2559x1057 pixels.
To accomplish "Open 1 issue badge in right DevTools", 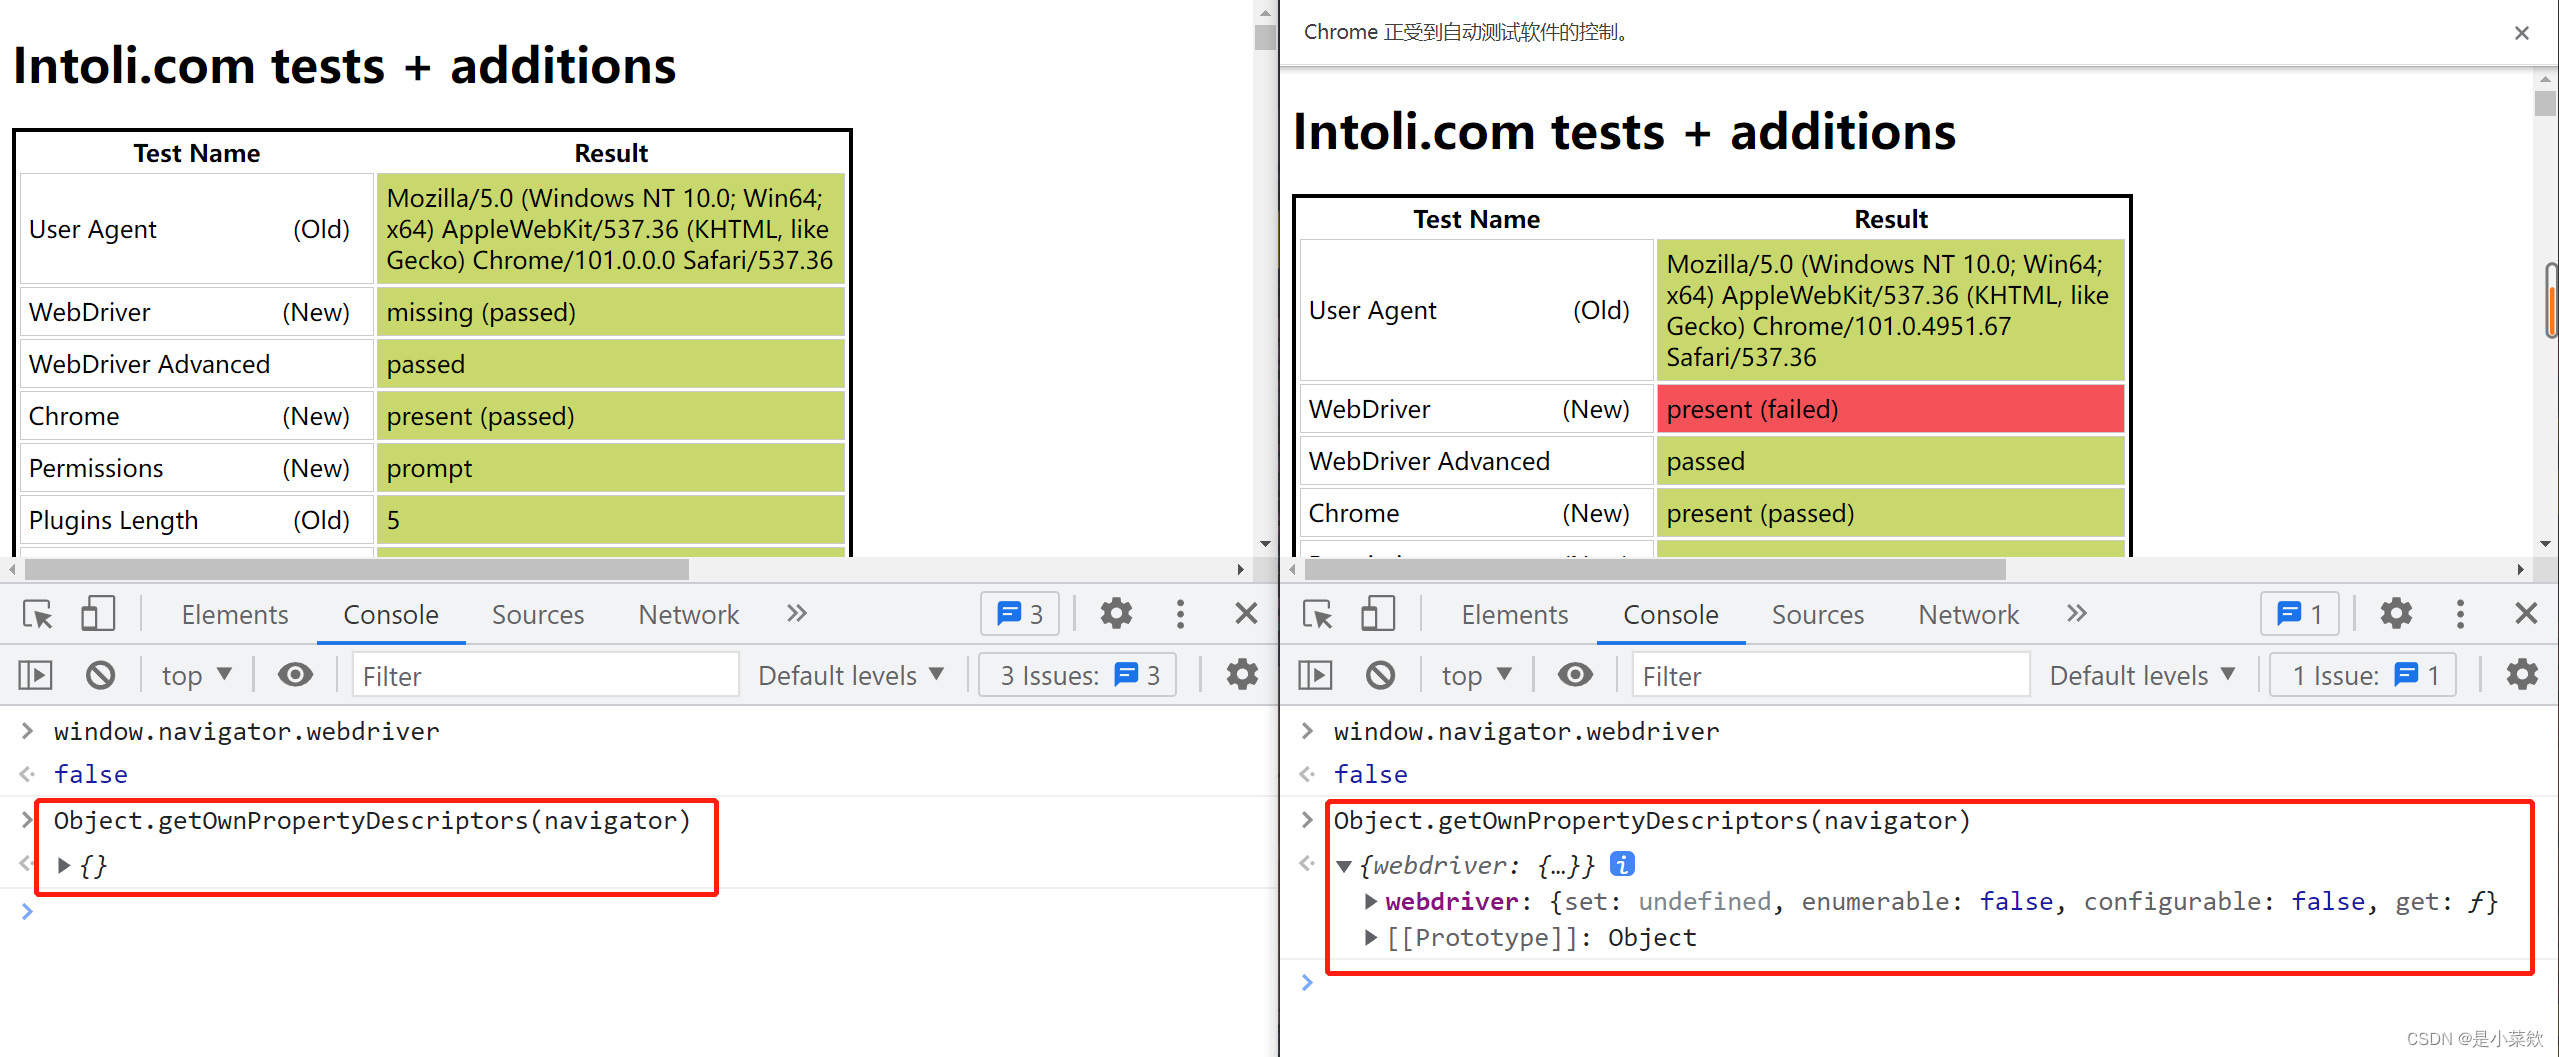I will 2300,614.
